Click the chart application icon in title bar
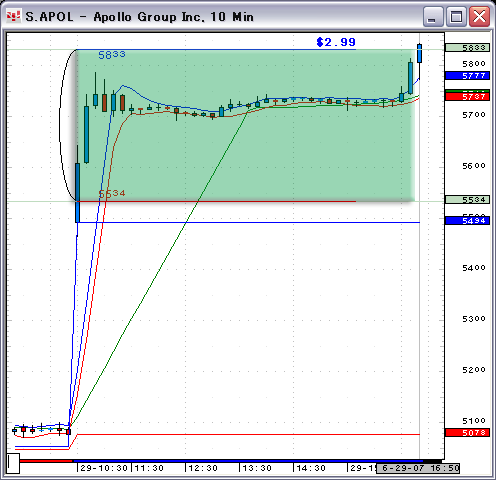The width and height of the screenshot is (496, 480). coord(14,16)
